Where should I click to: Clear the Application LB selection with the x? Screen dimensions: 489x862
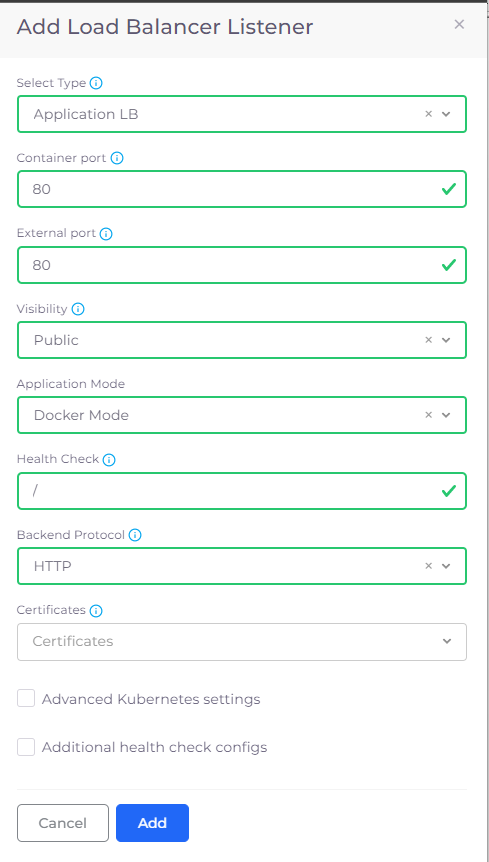coord(429,114)
